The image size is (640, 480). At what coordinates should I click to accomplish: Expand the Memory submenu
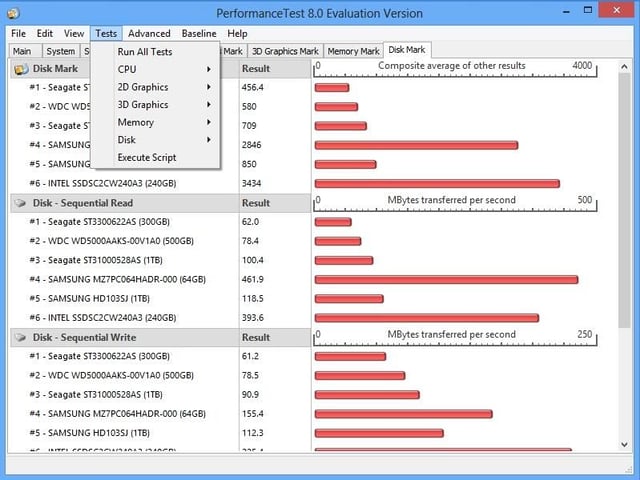[156, 122]
